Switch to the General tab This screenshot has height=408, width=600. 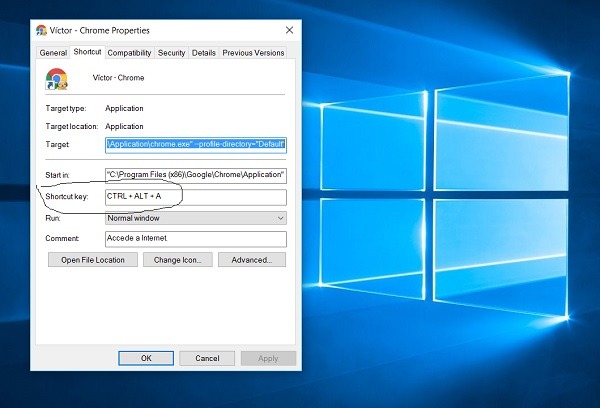click(x=53, y=52)
